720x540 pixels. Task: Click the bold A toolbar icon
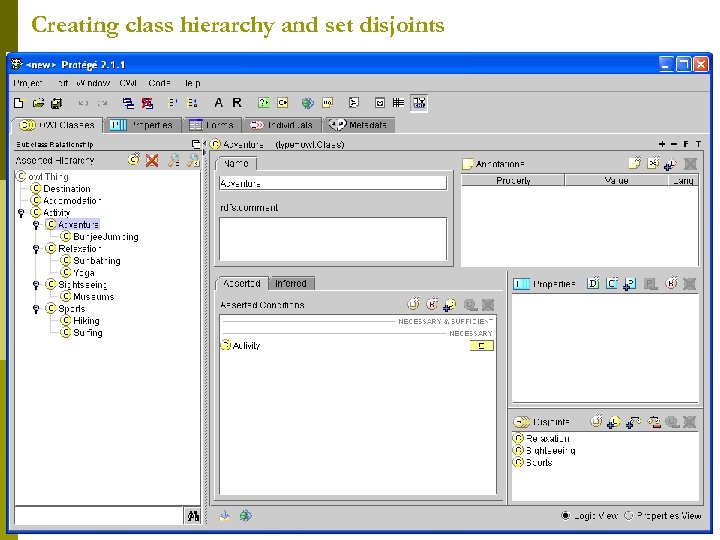click(x=219, y=103)
